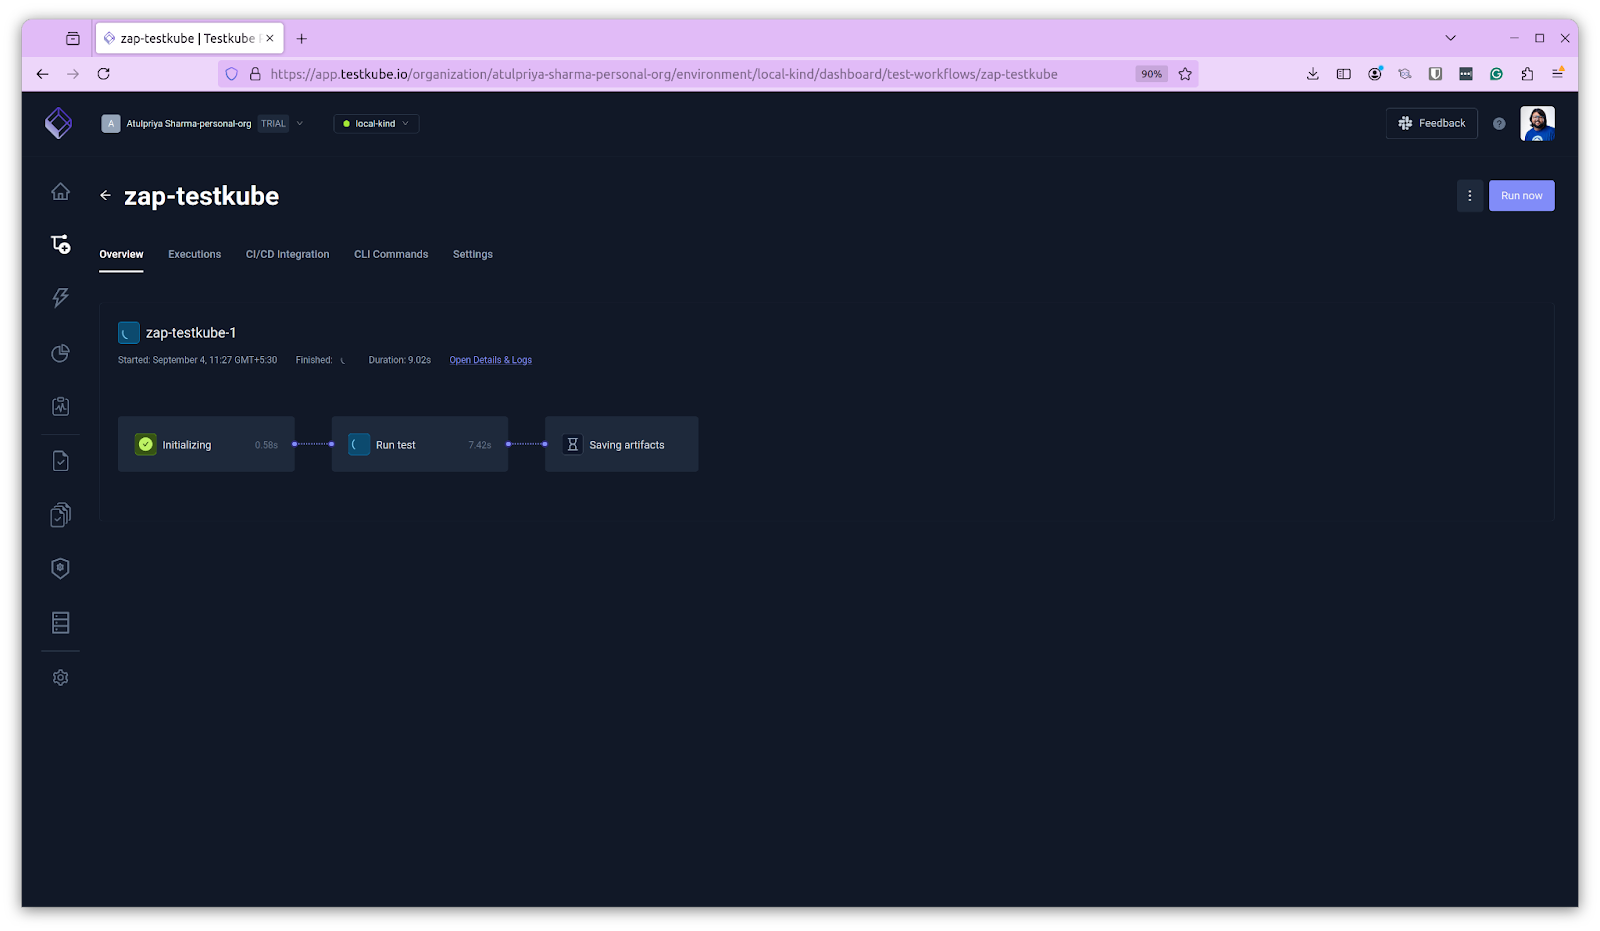Open the Test Suites stacked documents icon
1600x931 pixels.
(61, 515)
